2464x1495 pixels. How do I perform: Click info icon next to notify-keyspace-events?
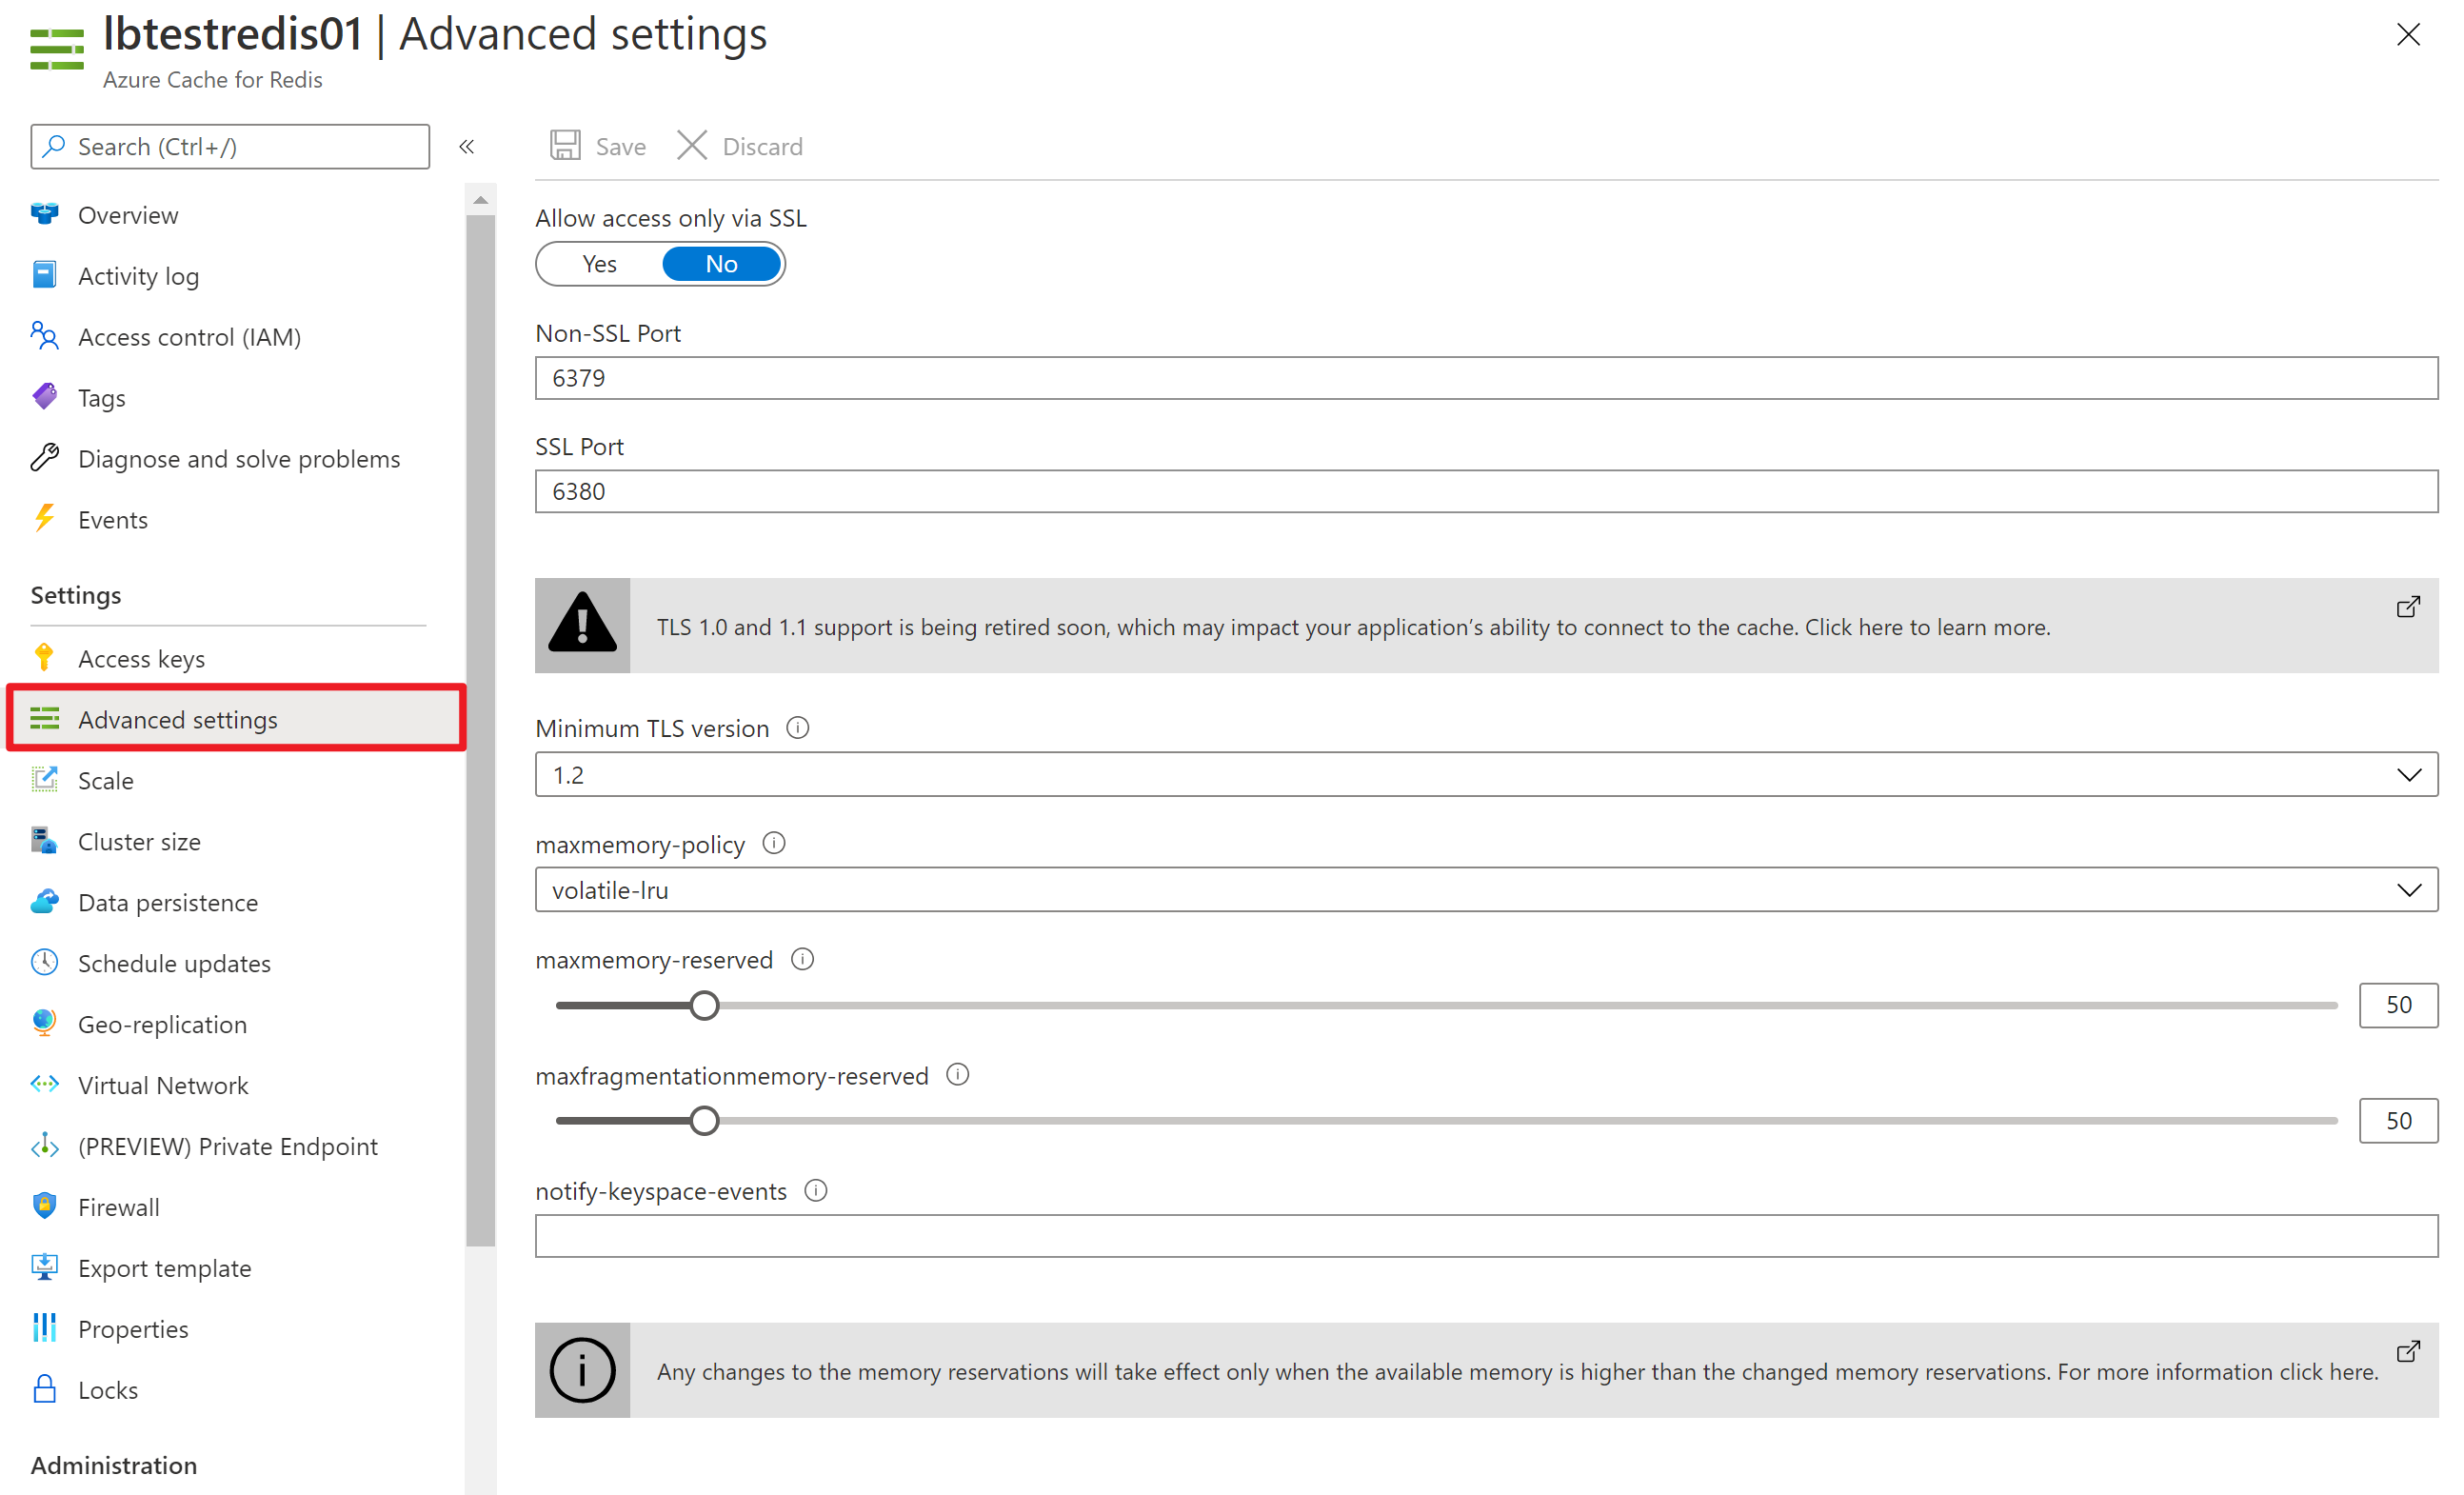815,1190
